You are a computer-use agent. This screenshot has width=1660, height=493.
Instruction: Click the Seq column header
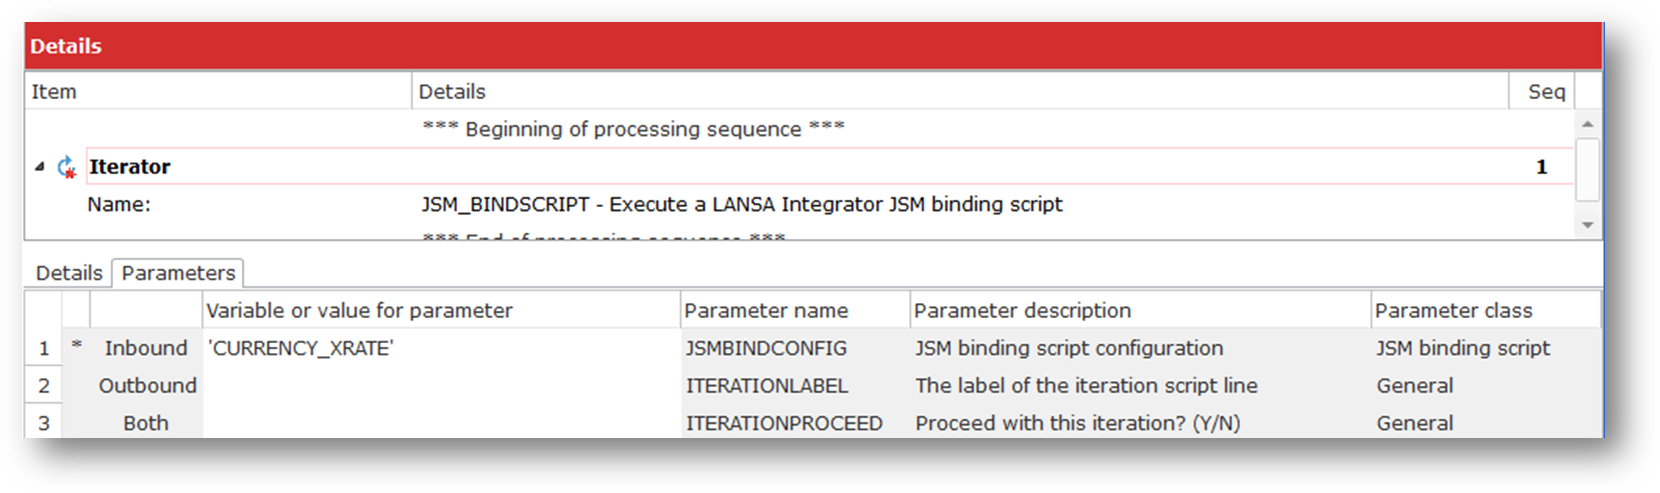1545,92
